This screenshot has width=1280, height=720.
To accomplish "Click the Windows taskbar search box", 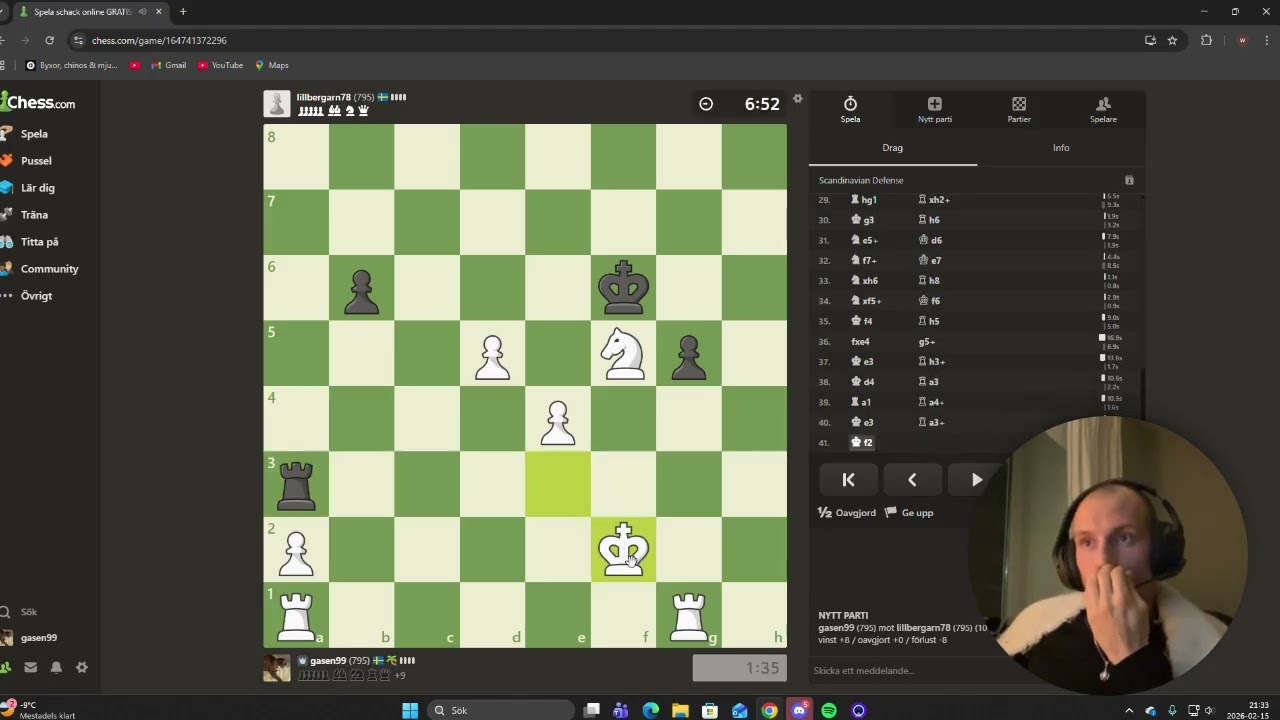I will 500,710.
